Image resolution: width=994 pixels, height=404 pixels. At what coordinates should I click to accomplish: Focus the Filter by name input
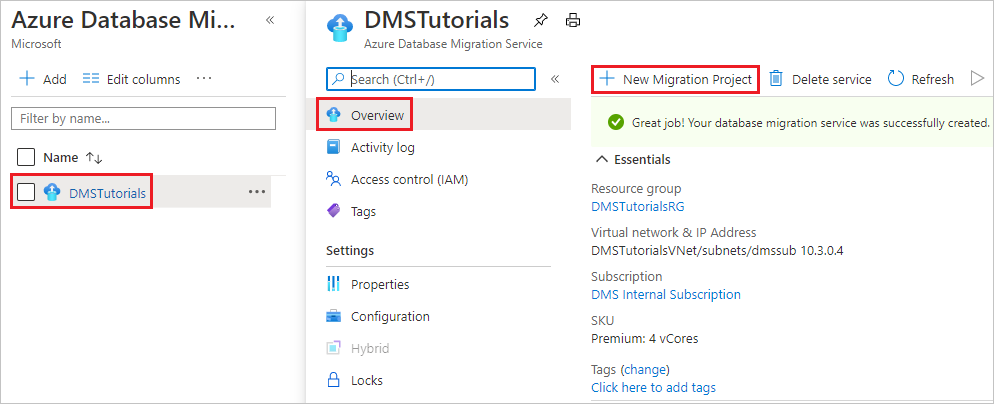143,119
